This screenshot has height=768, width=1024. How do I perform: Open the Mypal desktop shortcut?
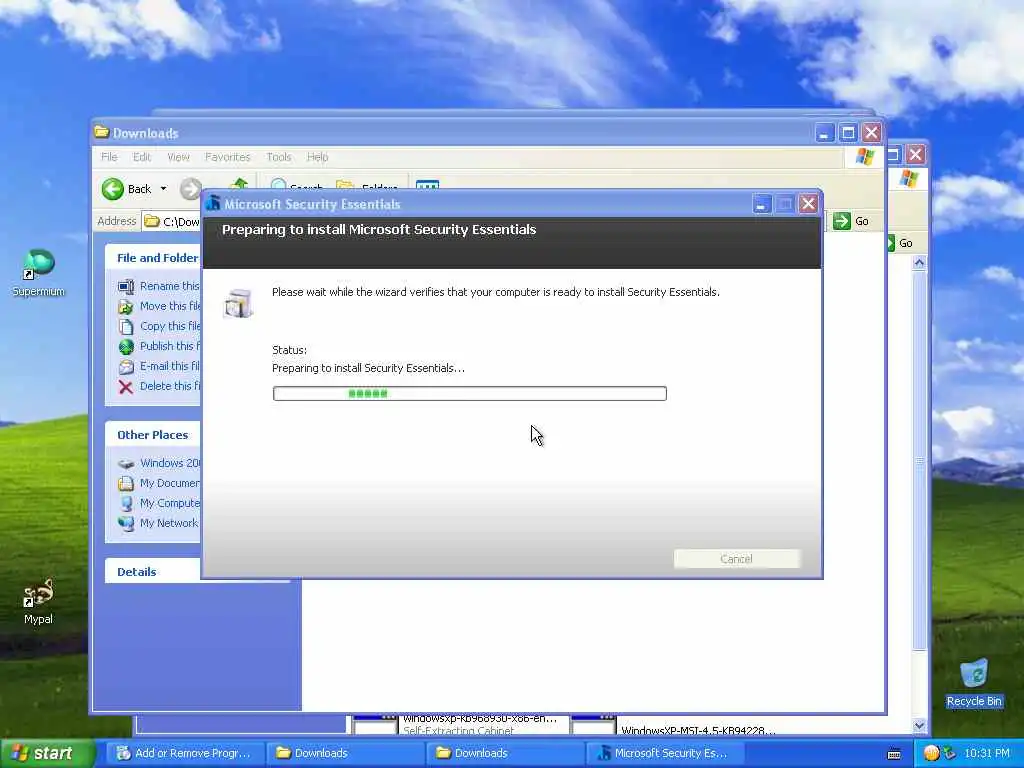38,601
